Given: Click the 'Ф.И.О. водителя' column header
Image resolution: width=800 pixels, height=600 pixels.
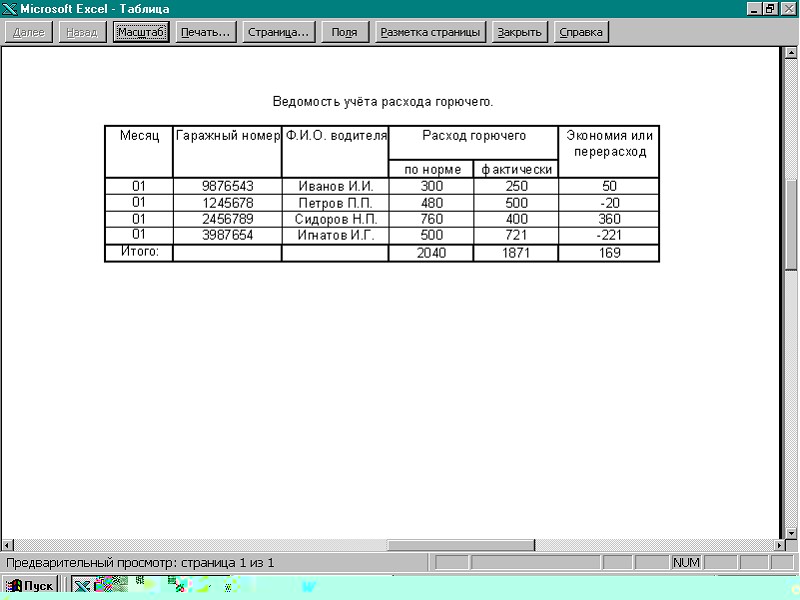Looking at the screenshot, I should pyautogui.click(x=336, y=136).
